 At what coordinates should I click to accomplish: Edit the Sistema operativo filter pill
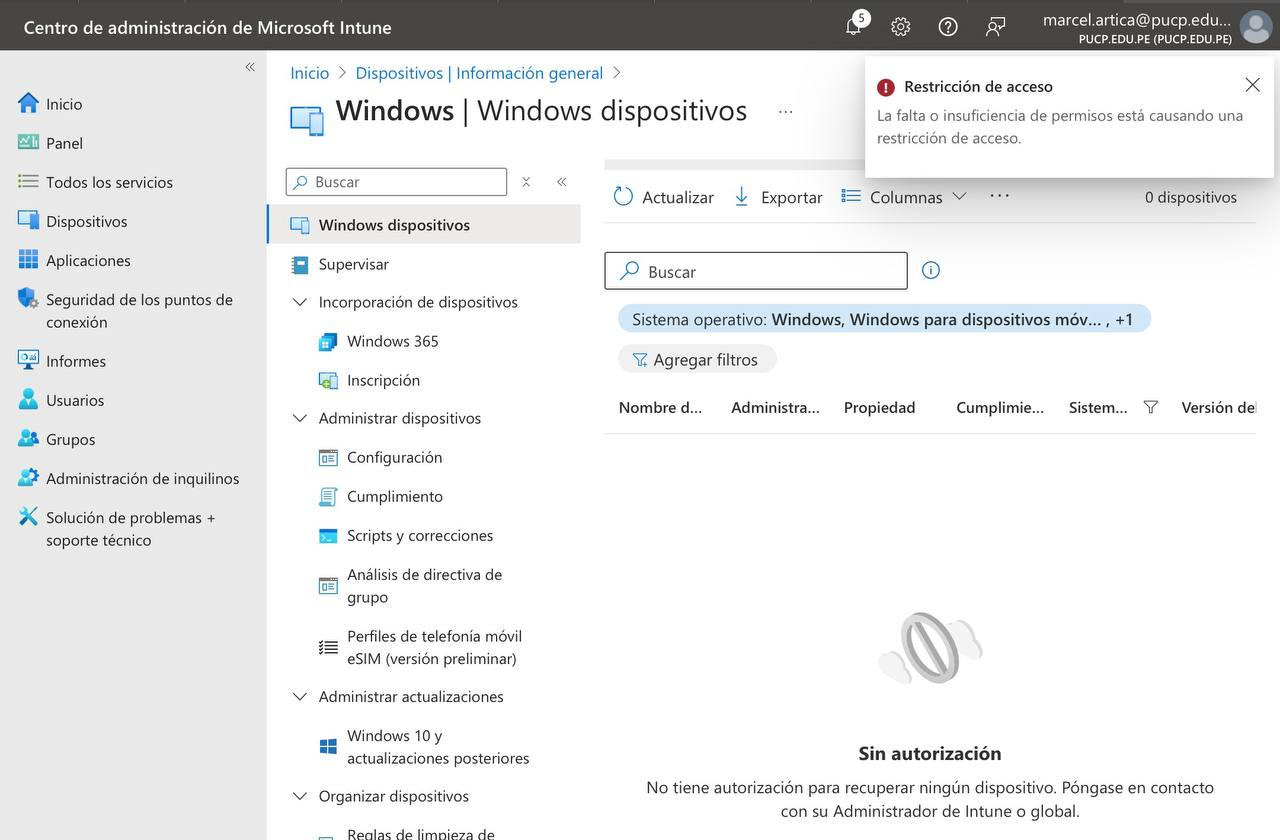pyautogui.click(x=884, y=319)
